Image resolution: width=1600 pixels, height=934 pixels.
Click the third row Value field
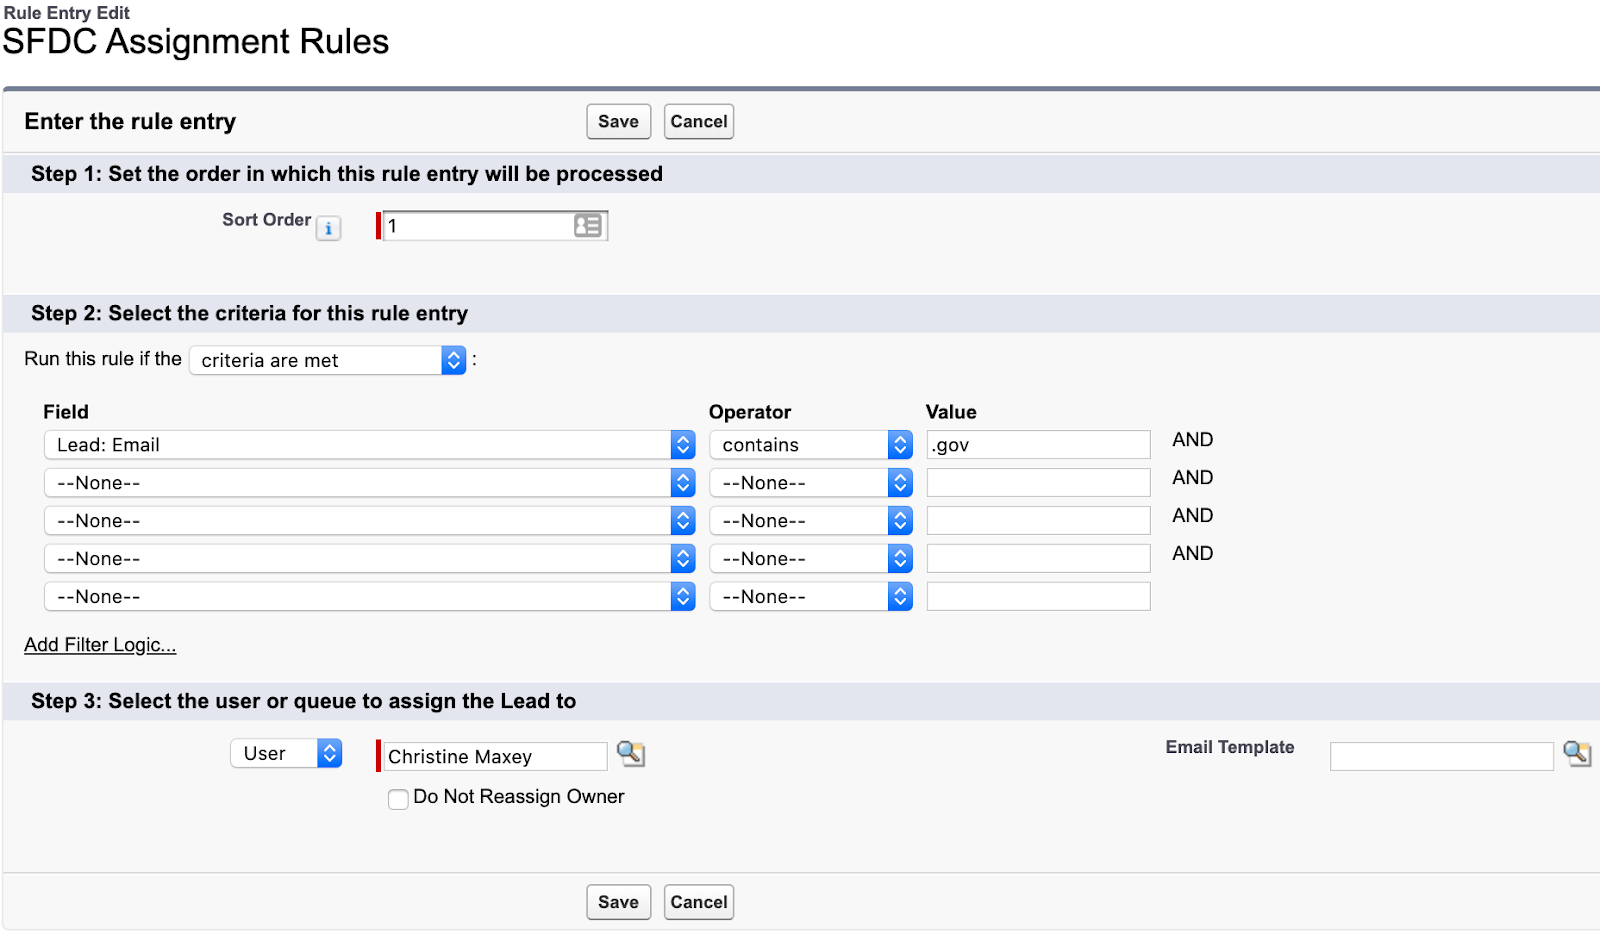pyautogui.click(x=1038, y=521)
